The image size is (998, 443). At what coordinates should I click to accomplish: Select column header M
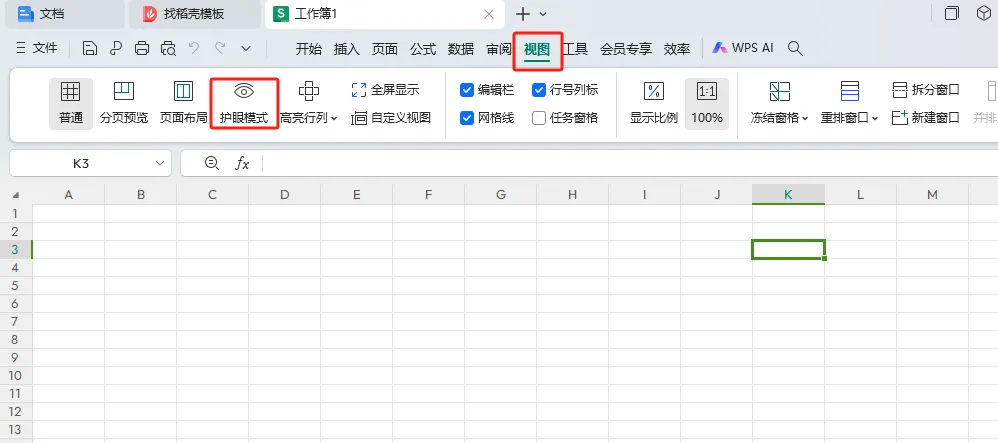[x=932, y=195]
